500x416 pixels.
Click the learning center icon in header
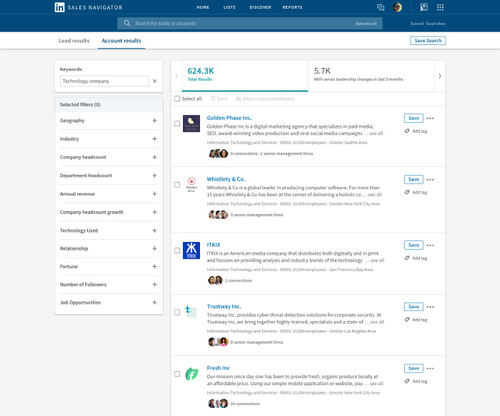pos(424,7)
